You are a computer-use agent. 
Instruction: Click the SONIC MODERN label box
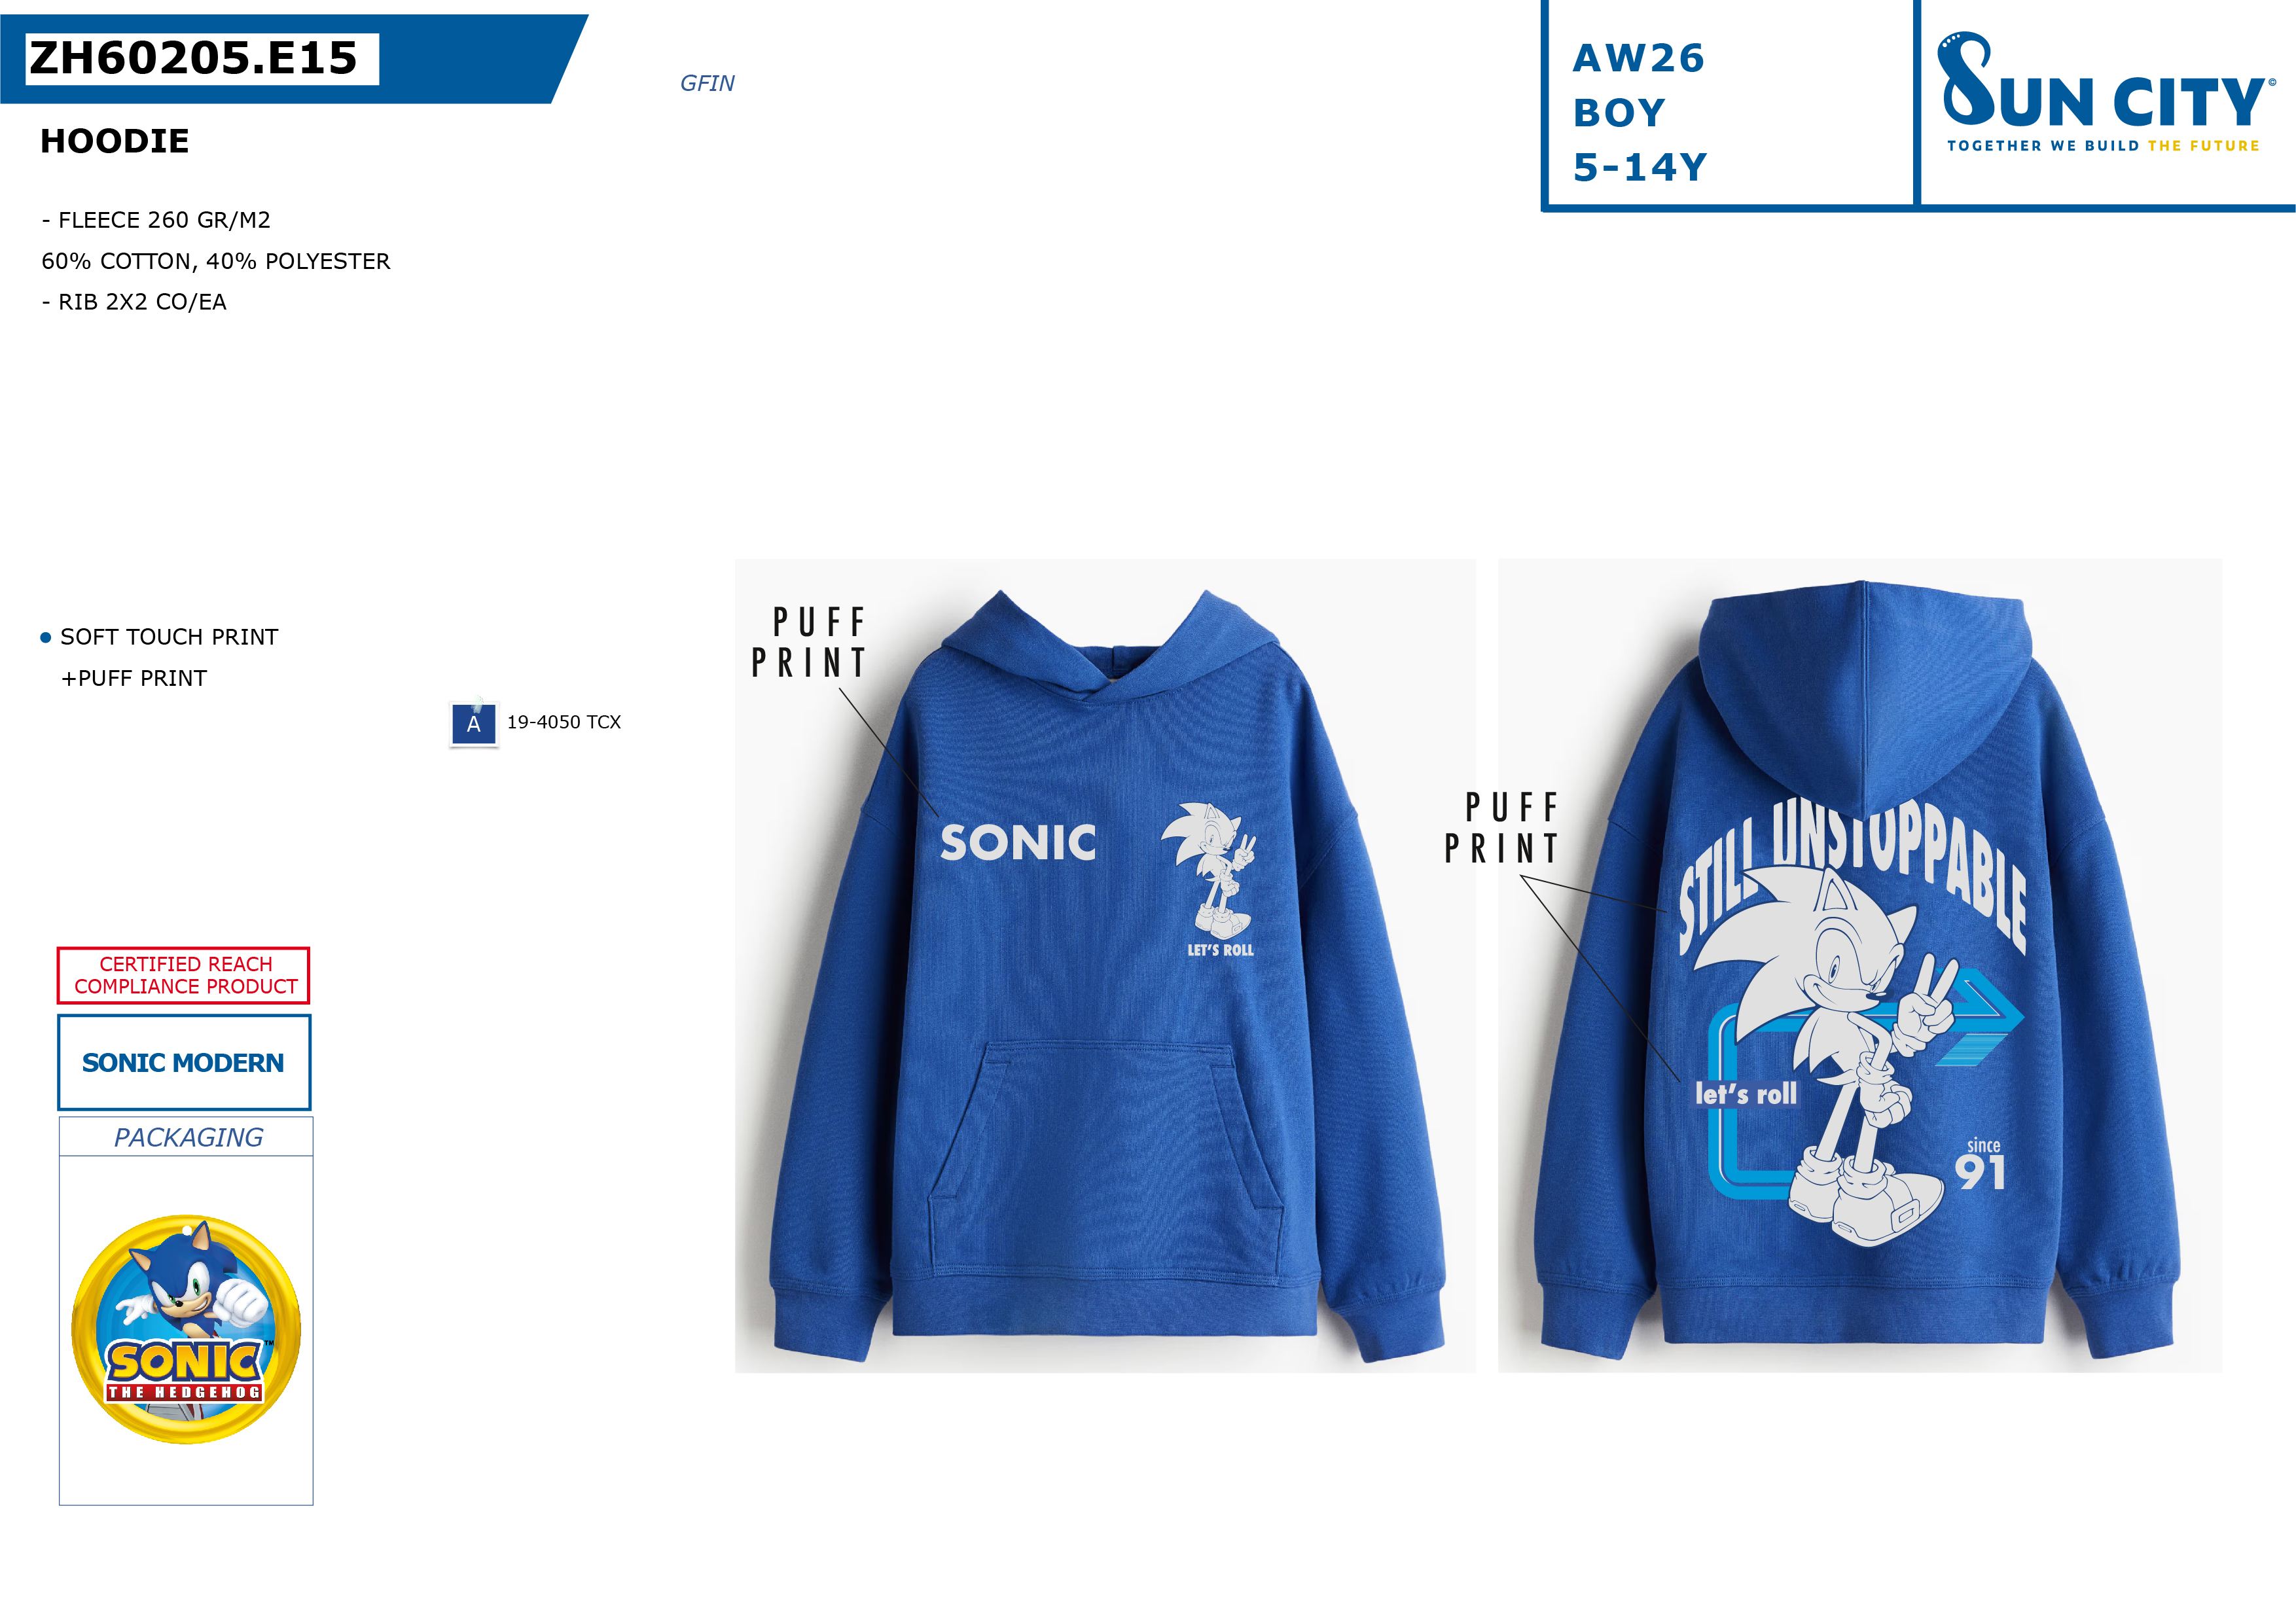pos(184,1062)
